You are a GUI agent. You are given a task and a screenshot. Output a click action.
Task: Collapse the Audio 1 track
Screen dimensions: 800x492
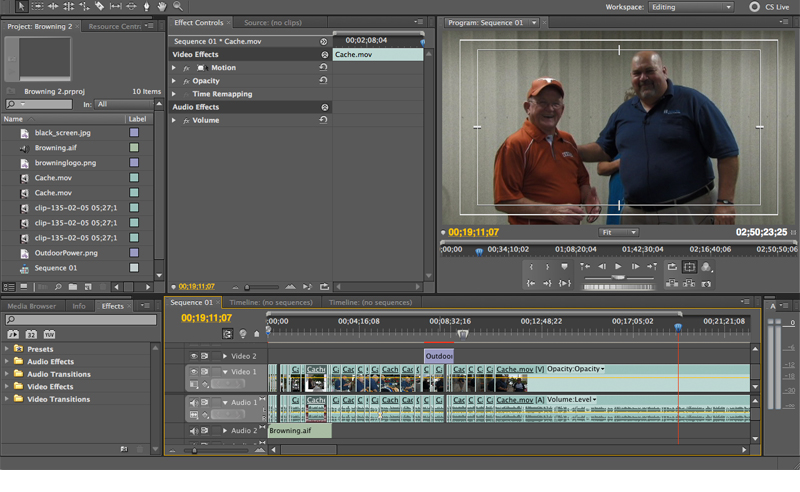pyautogui.click(x=225, y=403)
